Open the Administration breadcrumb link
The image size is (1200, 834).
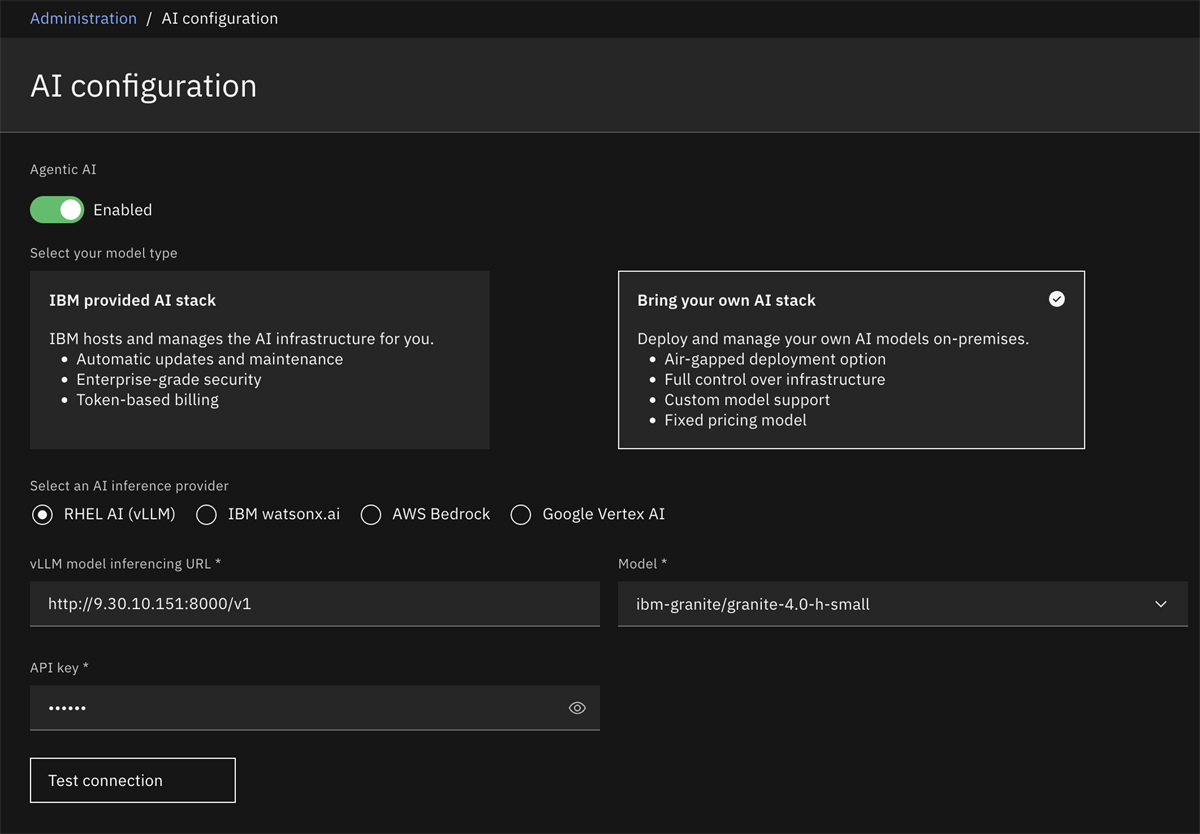coord(83,18)
